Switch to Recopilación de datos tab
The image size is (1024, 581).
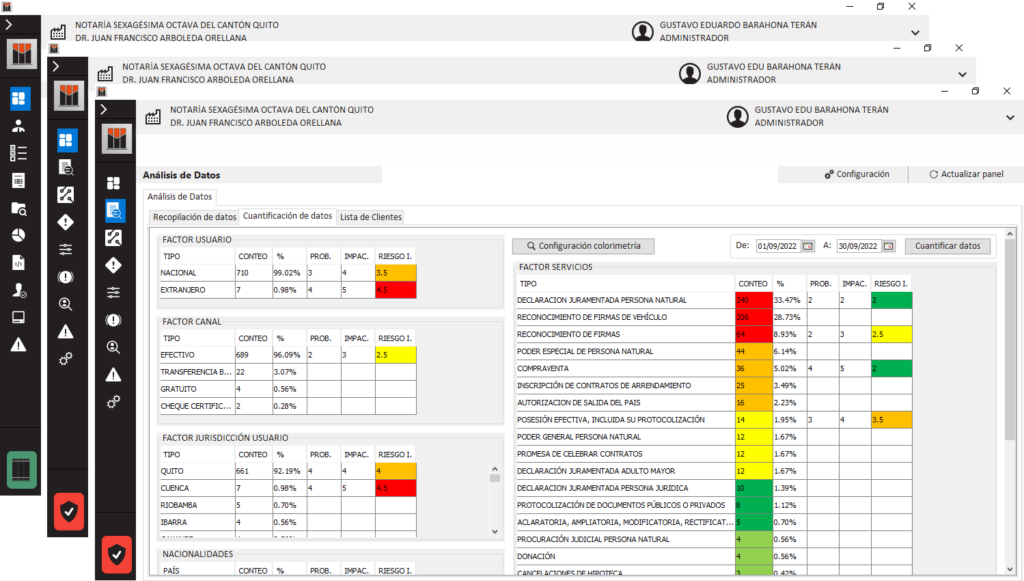click(194, 216)
